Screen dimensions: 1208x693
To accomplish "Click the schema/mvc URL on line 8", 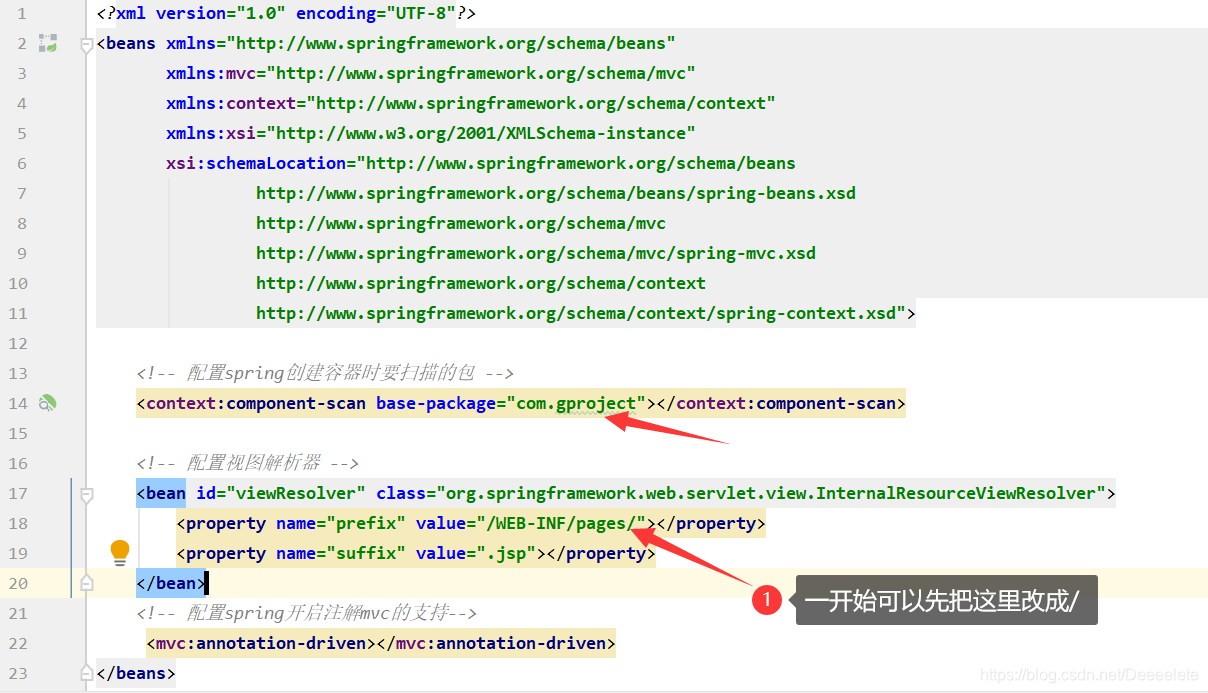I will pyautogui.click(x=461, y=223).
